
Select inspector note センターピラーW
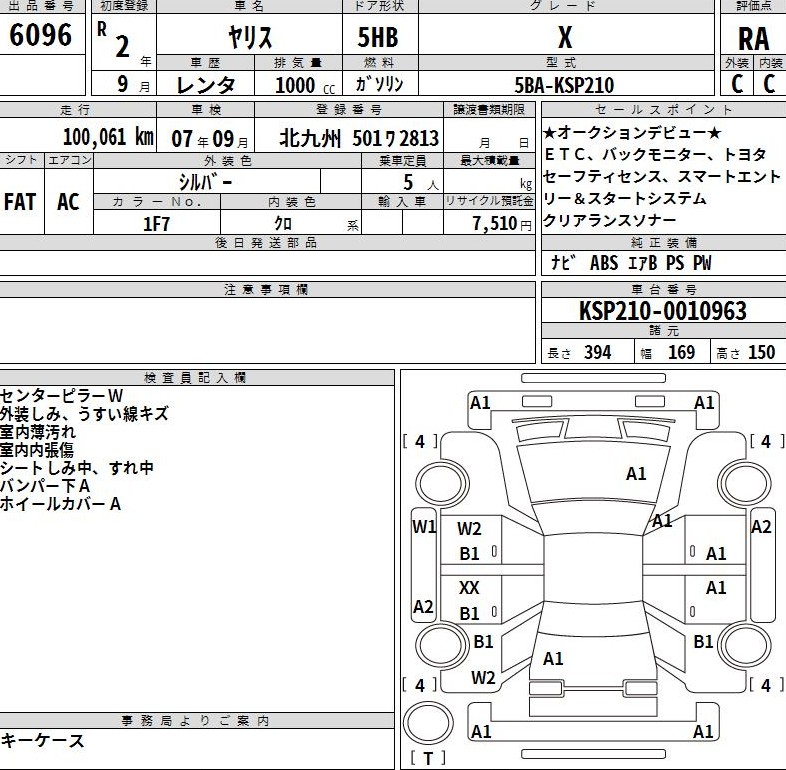tap(62, 396)
